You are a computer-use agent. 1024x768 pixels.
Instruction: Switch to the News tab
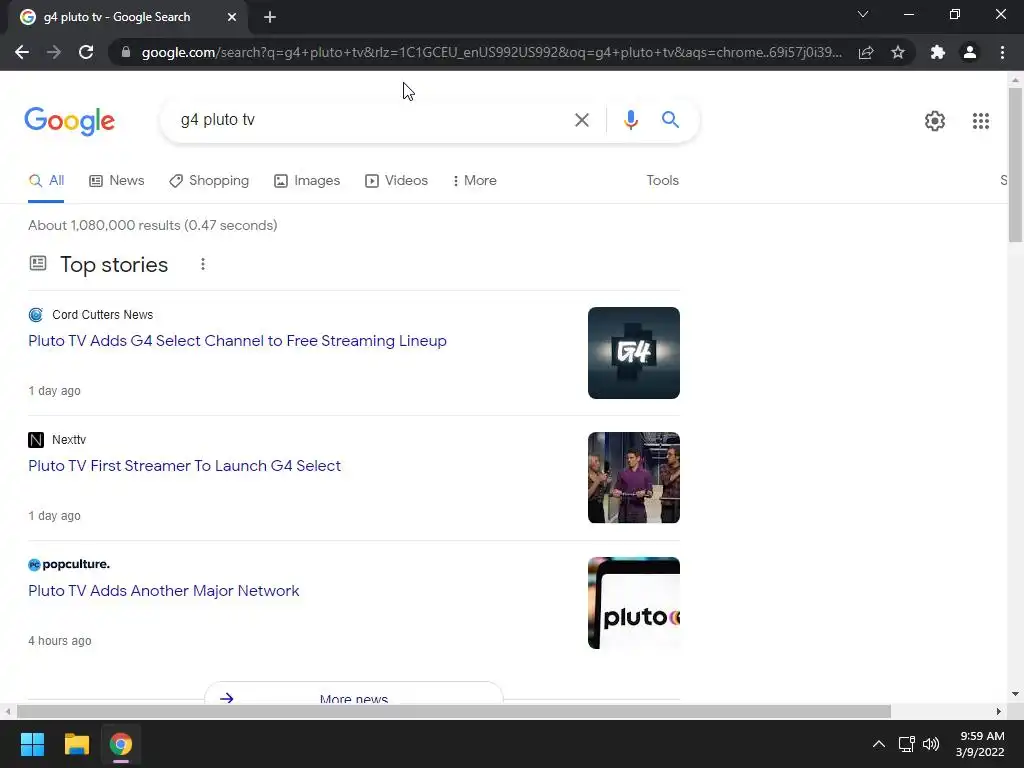[117, 181]
